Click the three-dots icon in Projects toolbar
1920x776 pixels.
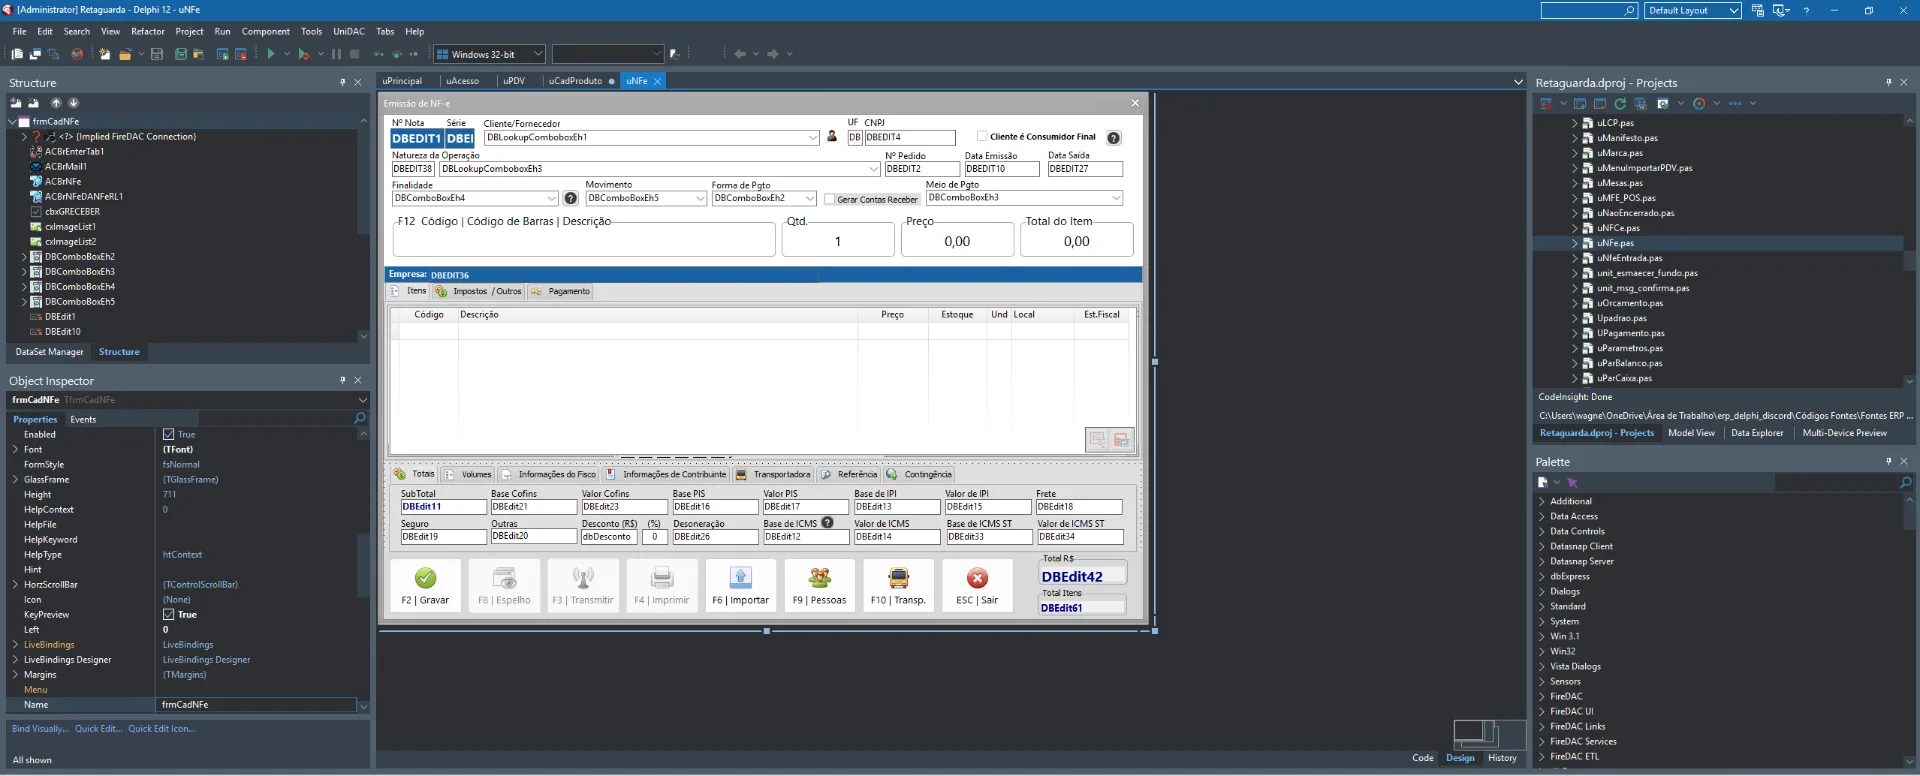1735,103
